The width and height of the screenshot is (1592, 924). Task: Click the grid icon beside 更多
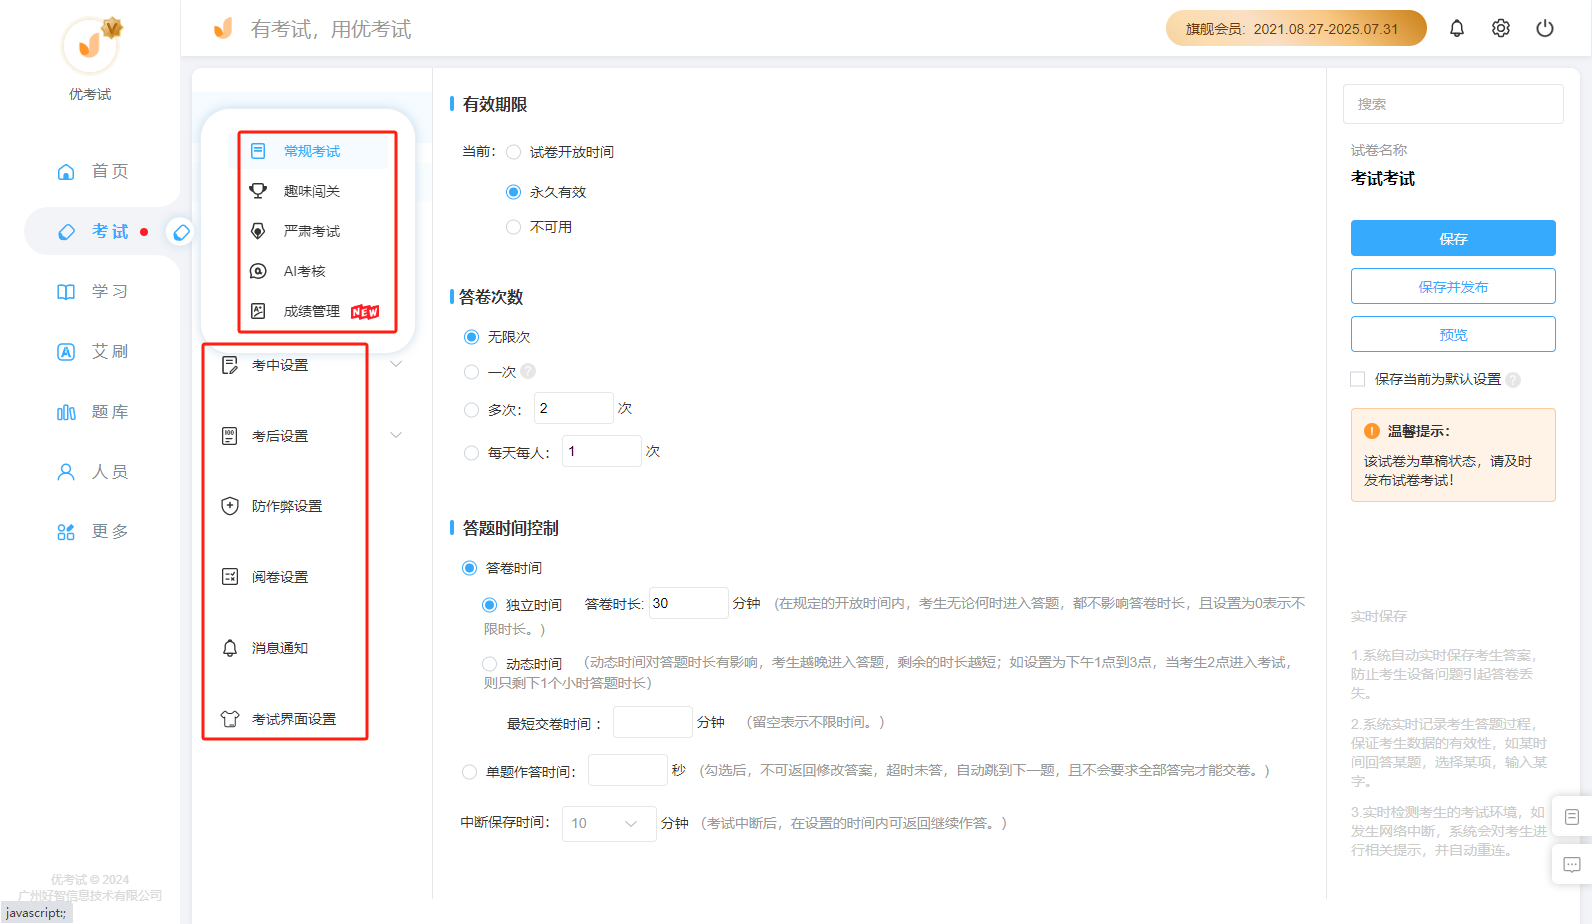tap(66, 532)
